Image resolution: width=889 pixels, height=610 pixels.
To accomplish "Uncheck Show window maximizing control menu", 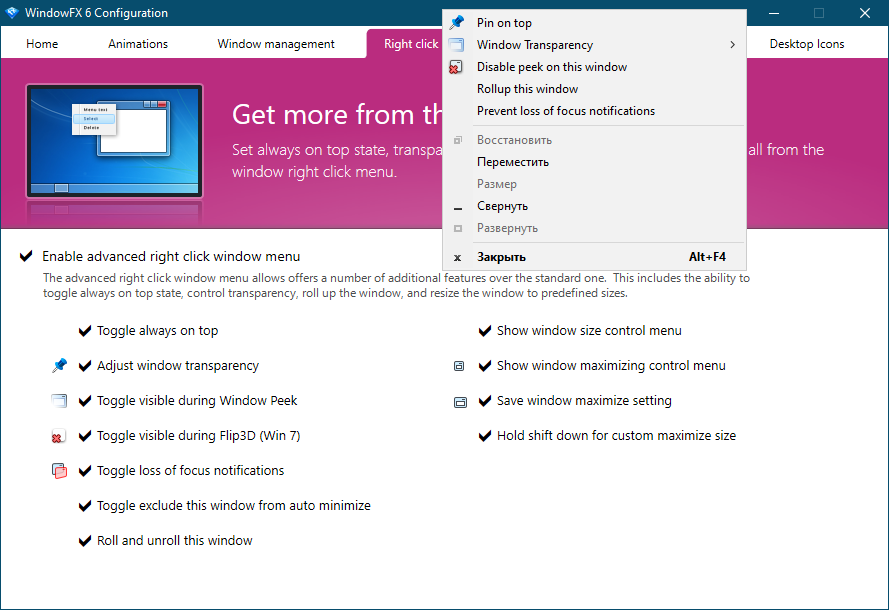I will point(485,366).
